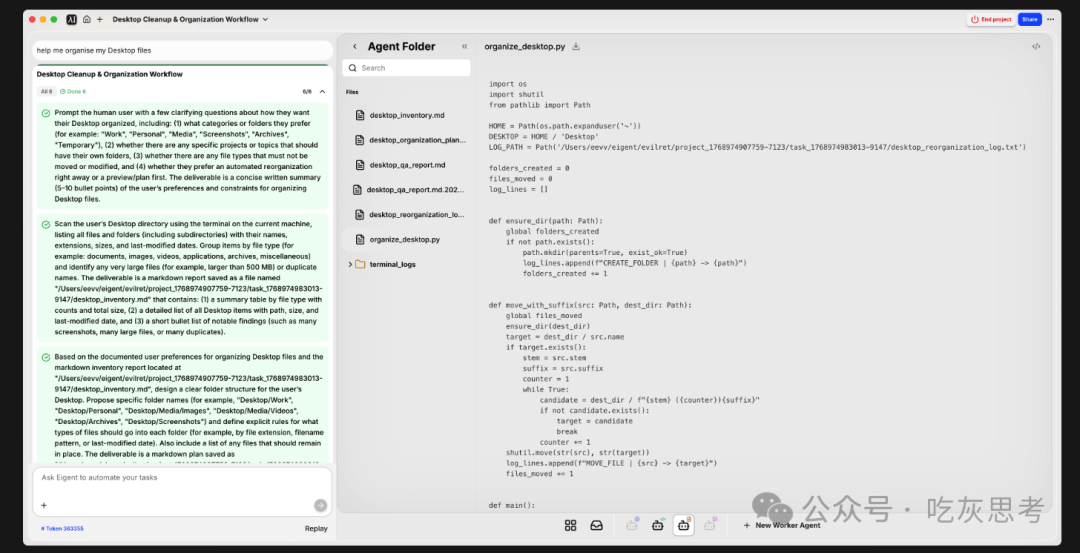Screen dimensions: 1080x553
Task: Click the send arrow button in chat
Action: (320, 505)
